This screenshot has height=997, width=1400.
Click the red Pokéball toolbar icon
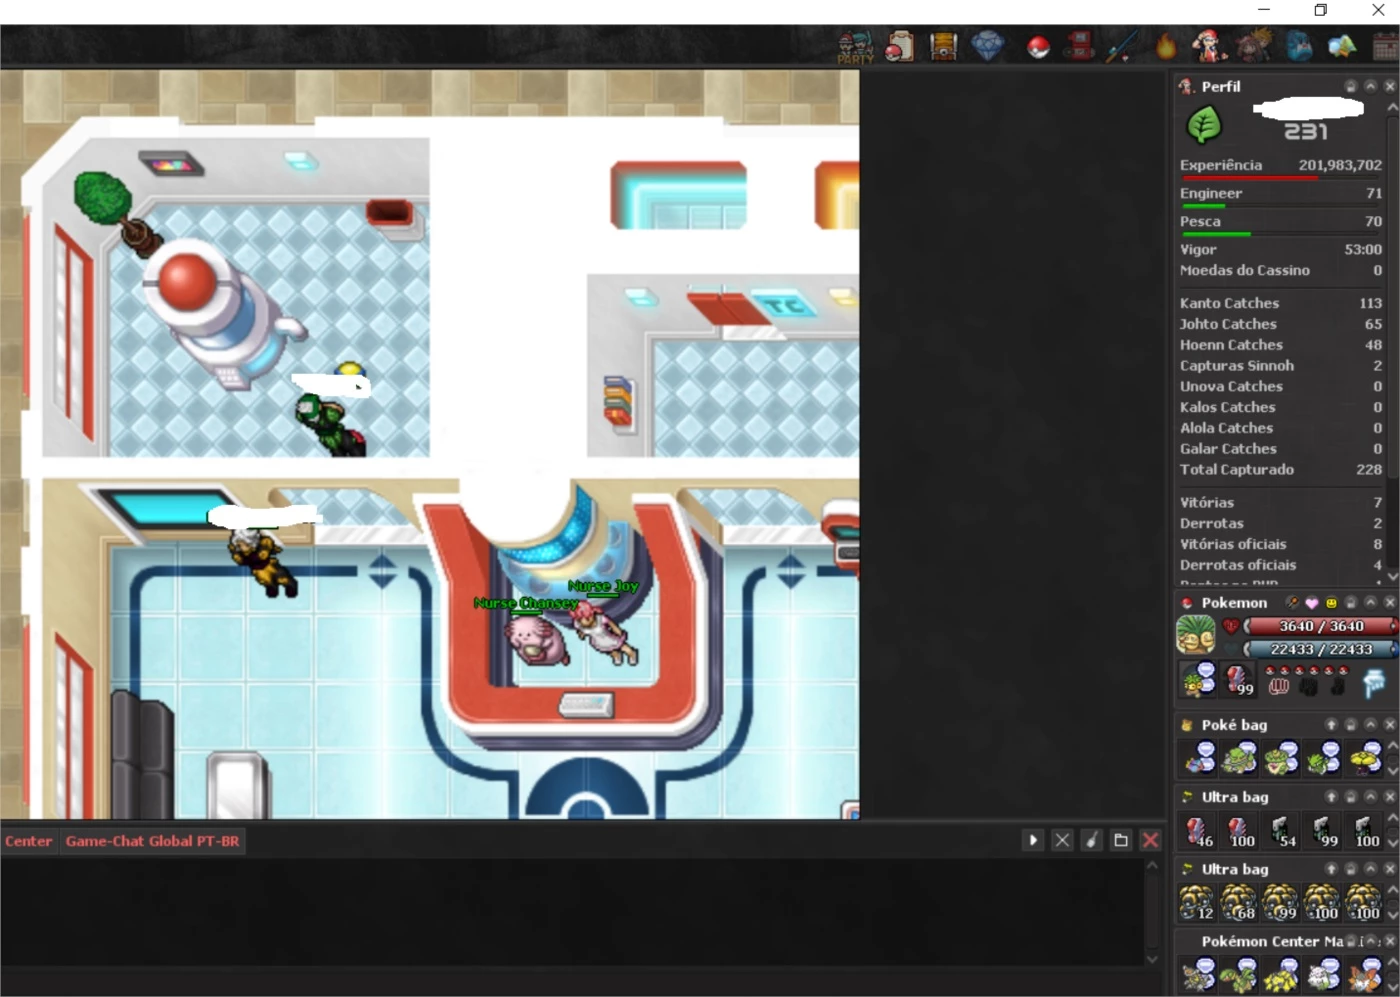click(1038, 47)
